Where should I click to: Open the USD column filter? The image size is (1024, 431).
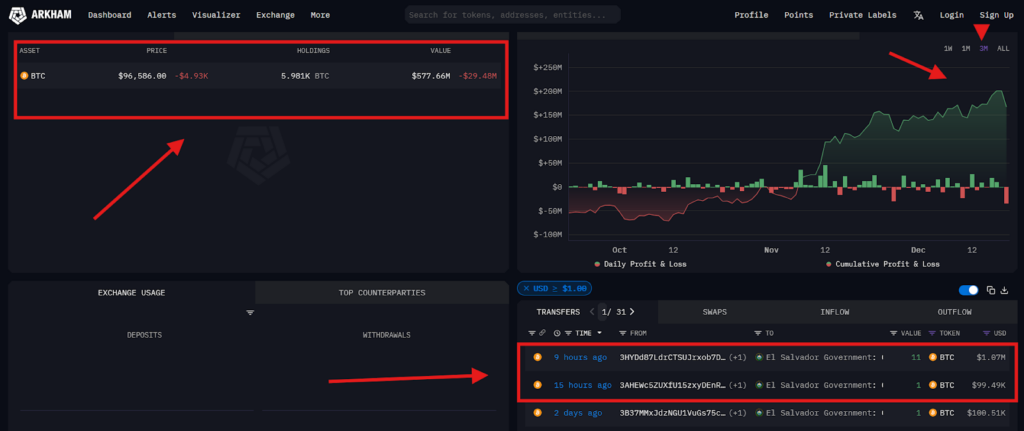pyautogui.click(x=987, y=333)
